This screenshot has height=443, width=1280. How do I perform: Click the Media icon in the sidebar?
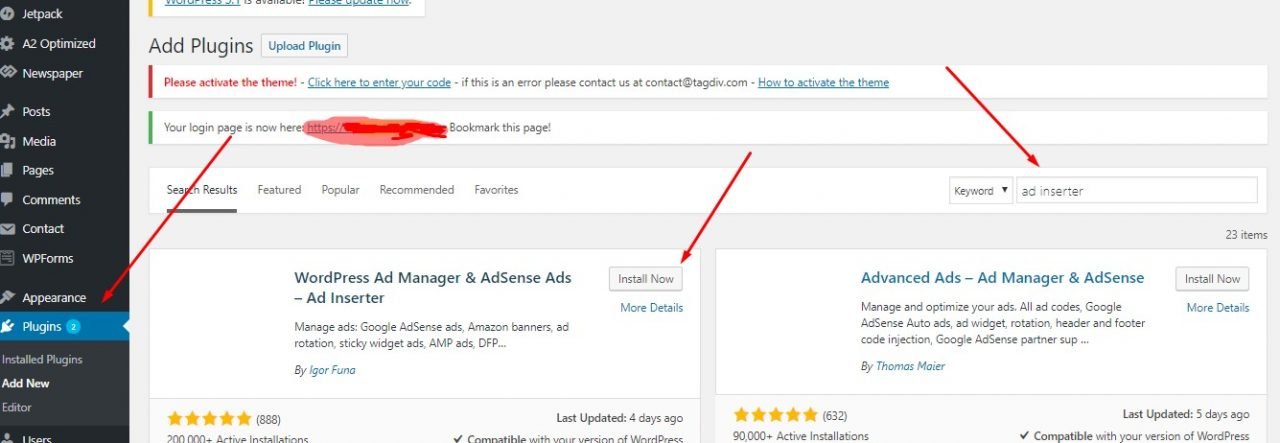7,141
